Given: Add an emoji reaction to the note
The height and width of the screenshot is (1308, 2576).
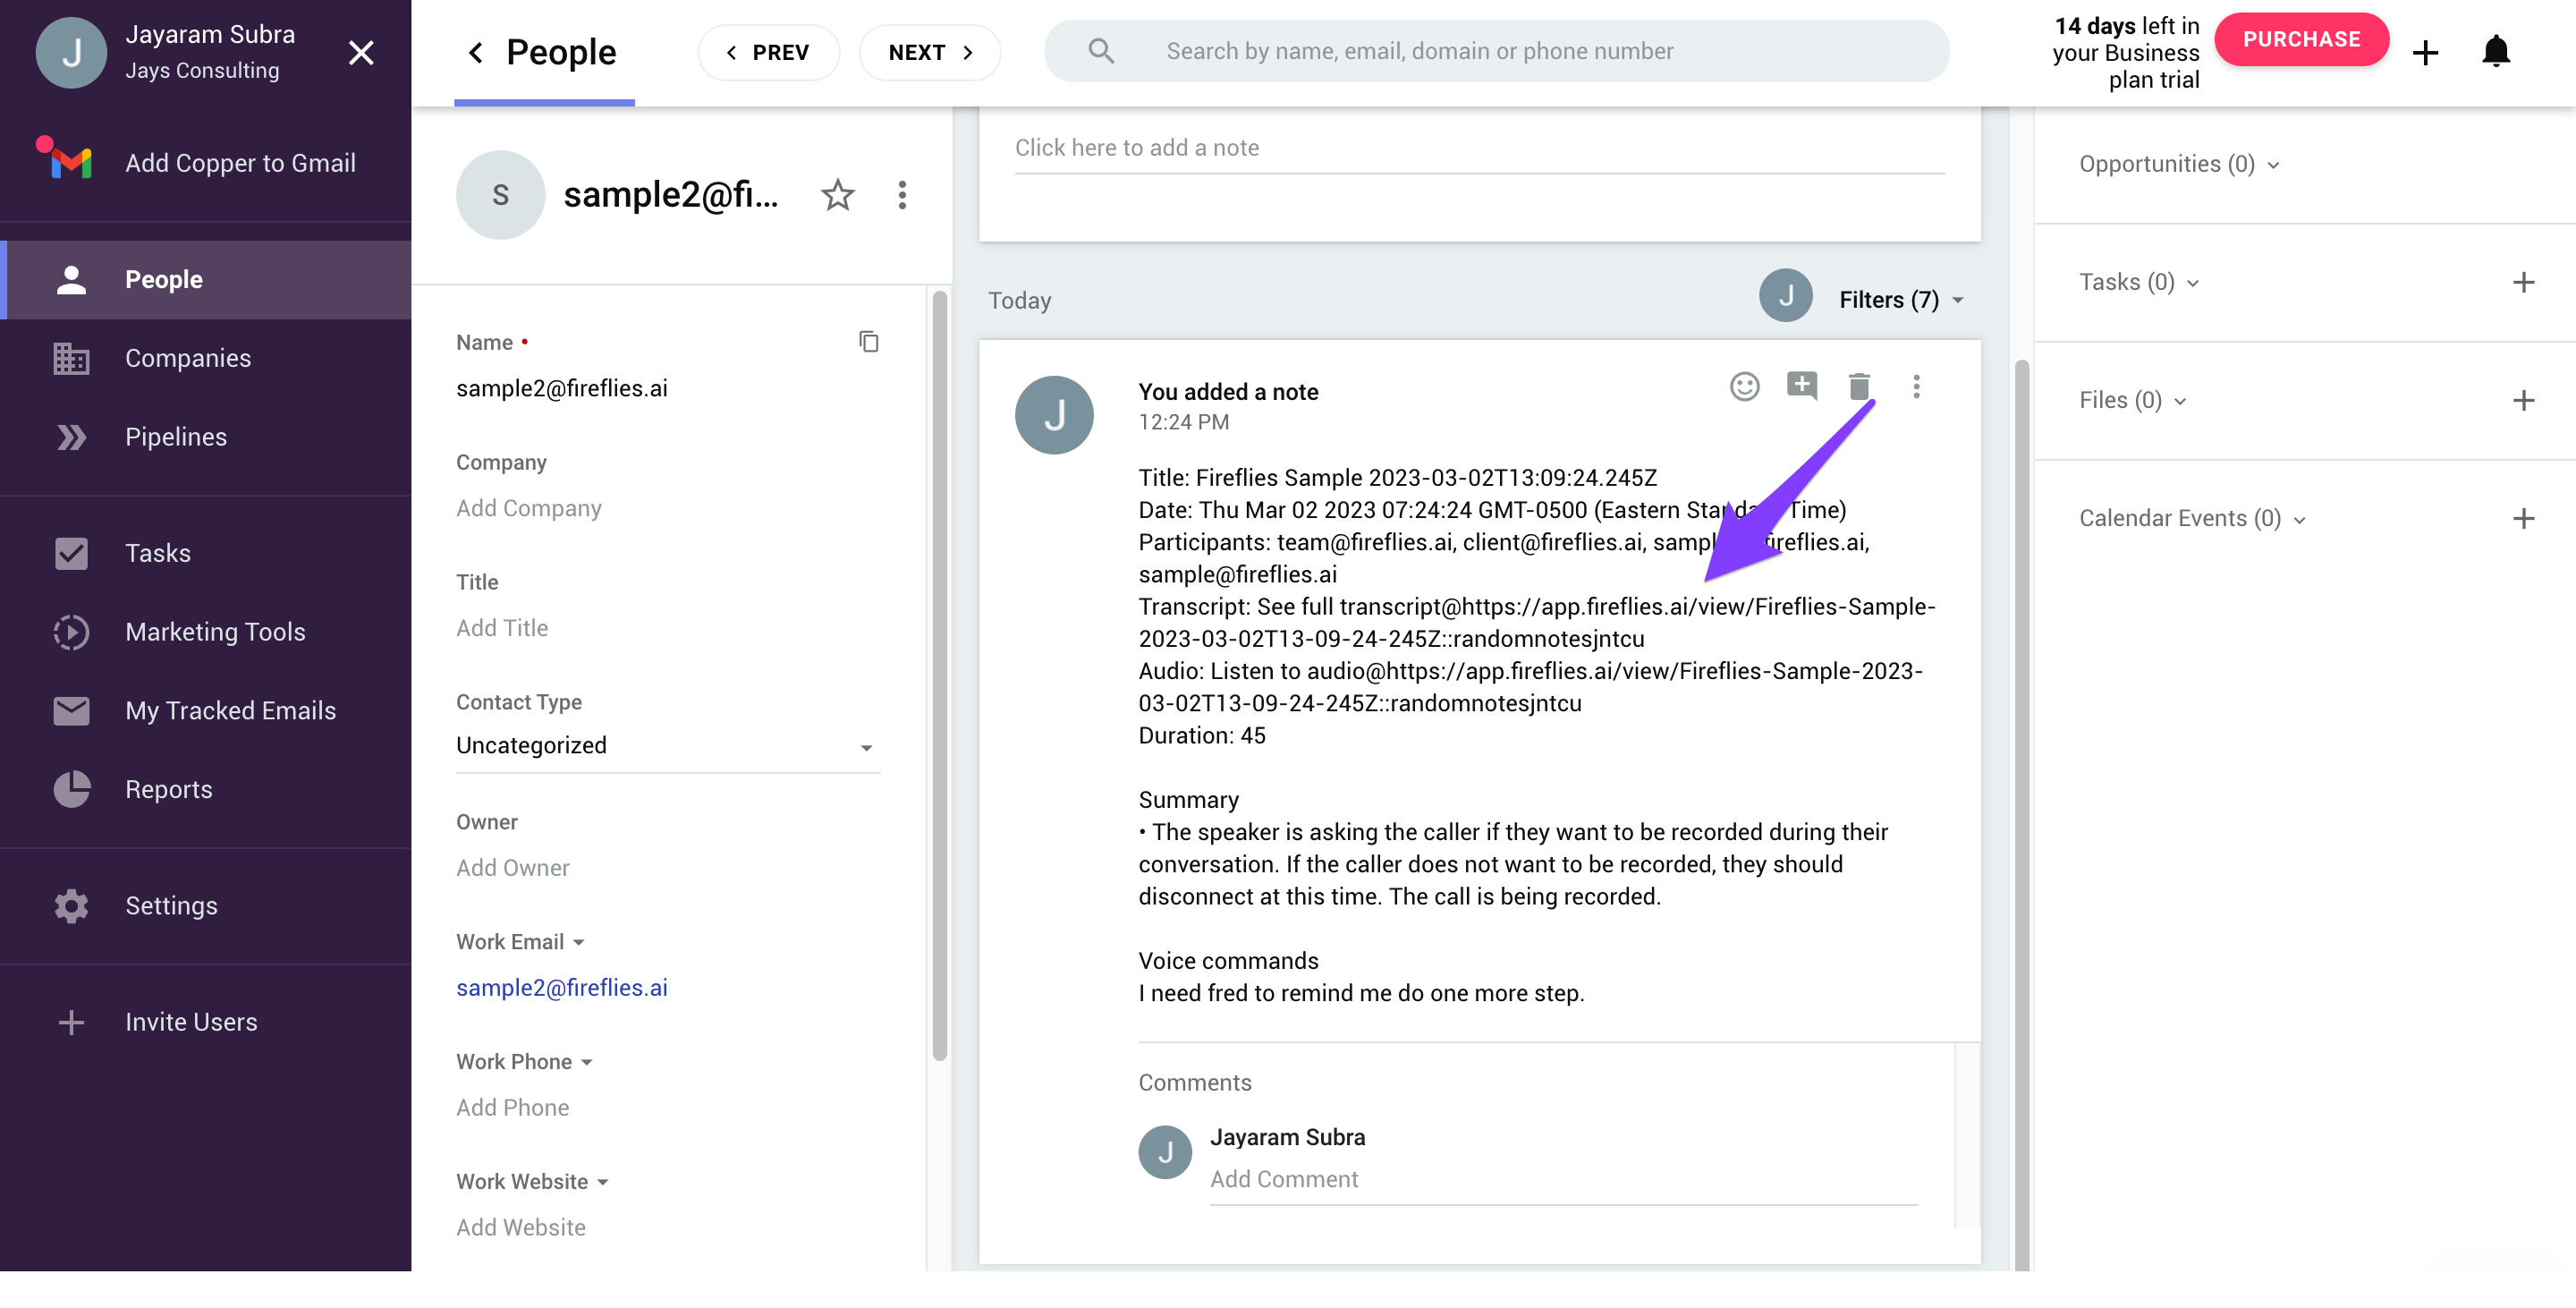Looking at the screenshot, I should (x=1744, y=386).
